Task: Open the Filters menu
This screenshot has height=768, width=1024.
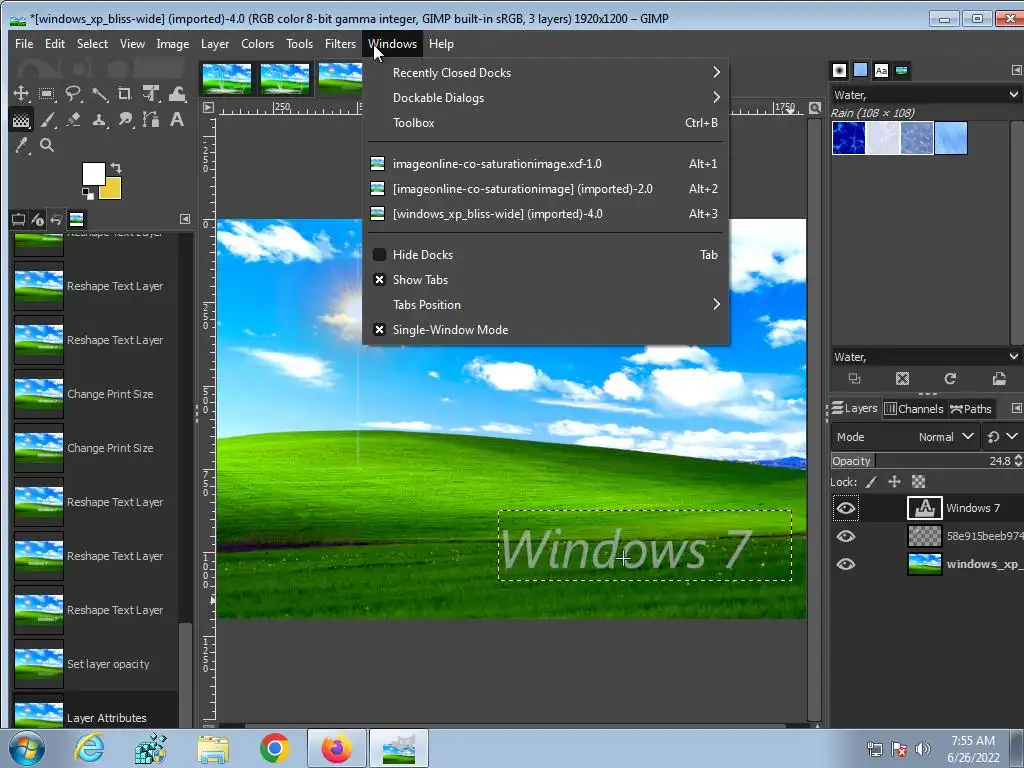Action: pos(340,44)
